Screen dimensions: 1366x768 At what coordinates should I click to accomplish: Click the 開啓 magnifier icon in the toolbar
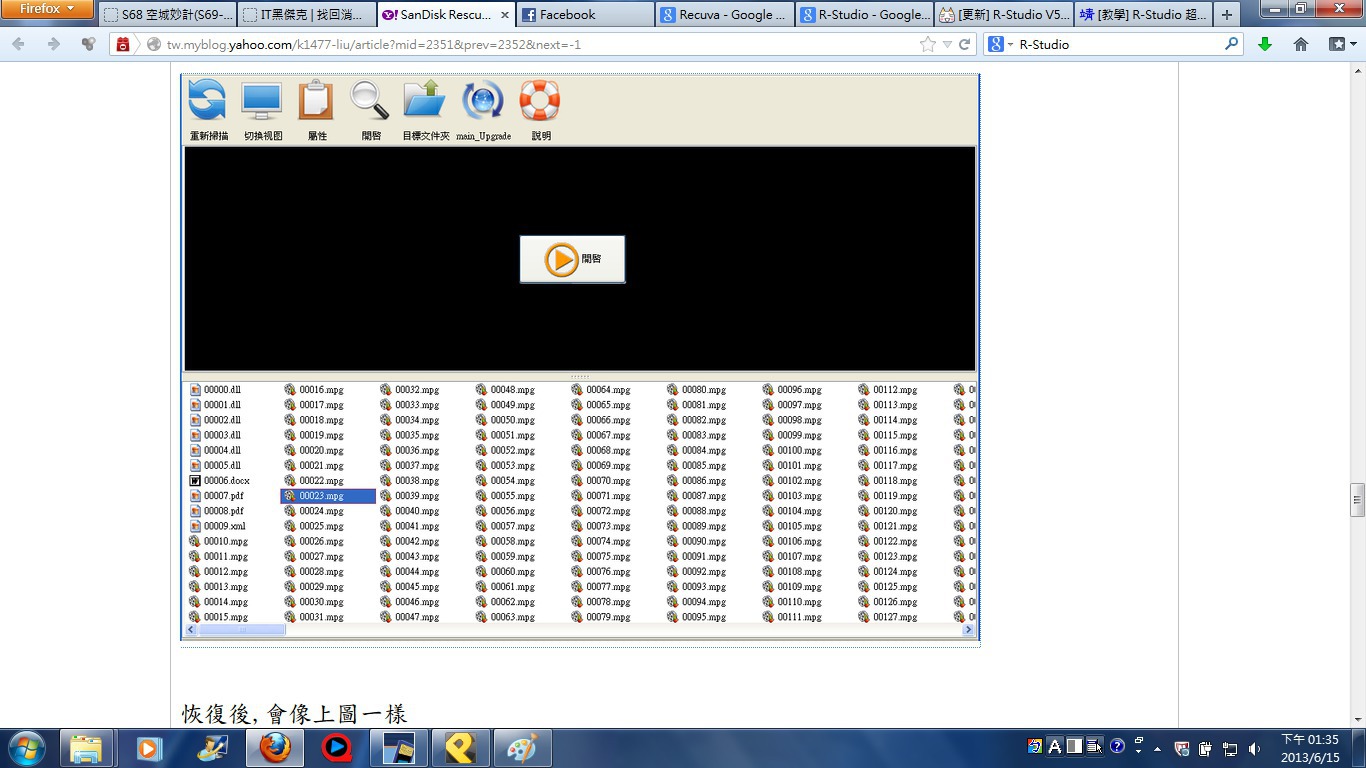(x=370, y=100)
